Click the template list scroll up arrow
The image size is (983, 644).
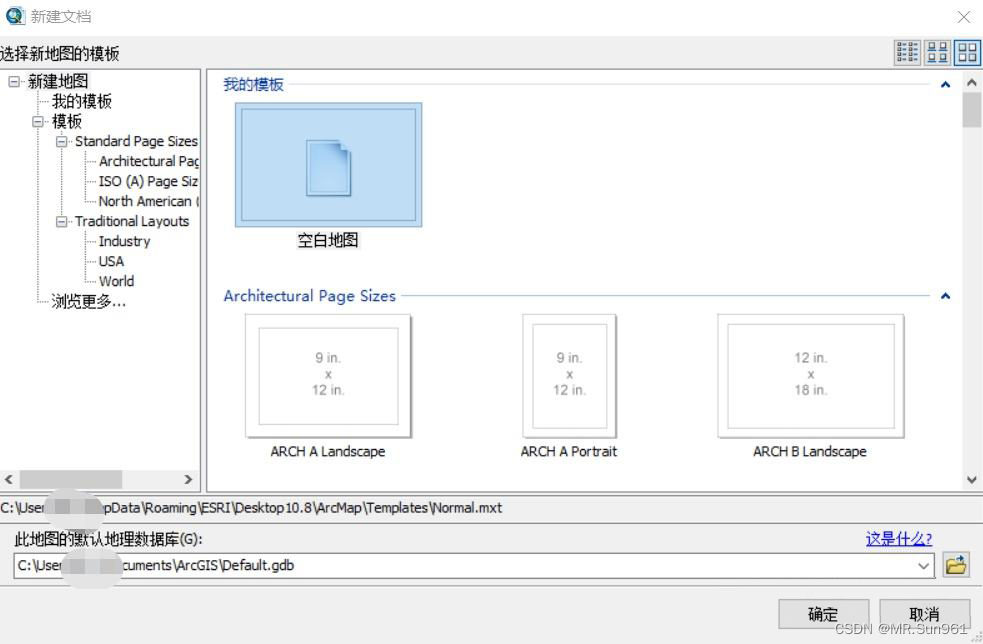(971, 82)
